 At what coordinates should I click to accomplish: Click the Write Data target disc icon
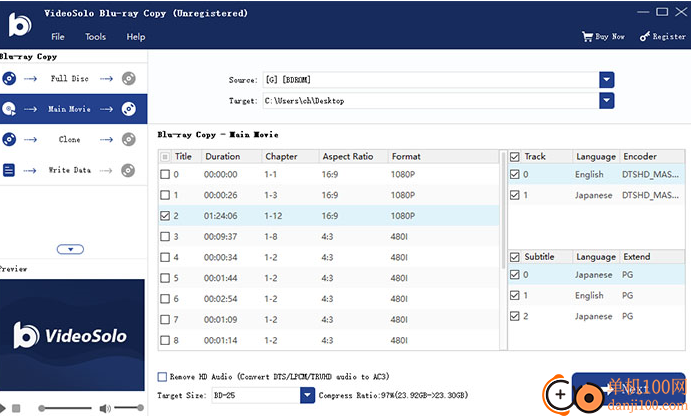[x=128, y=170]
